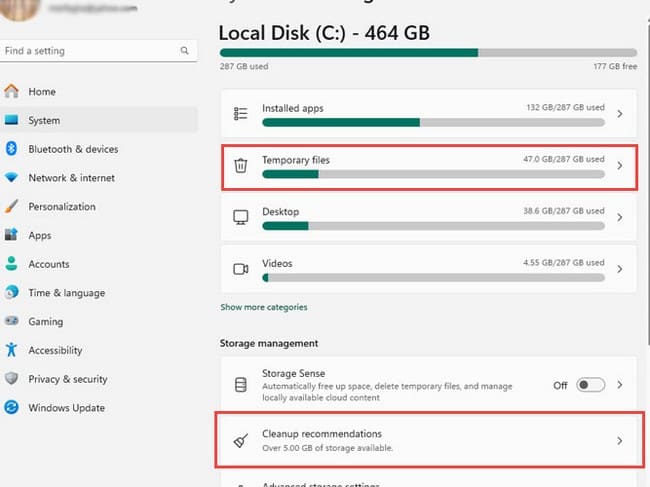The height and width of the screenshot is (487, 650).
Task: Expand Installed apps with its chevron
Action: coord(620,114)
